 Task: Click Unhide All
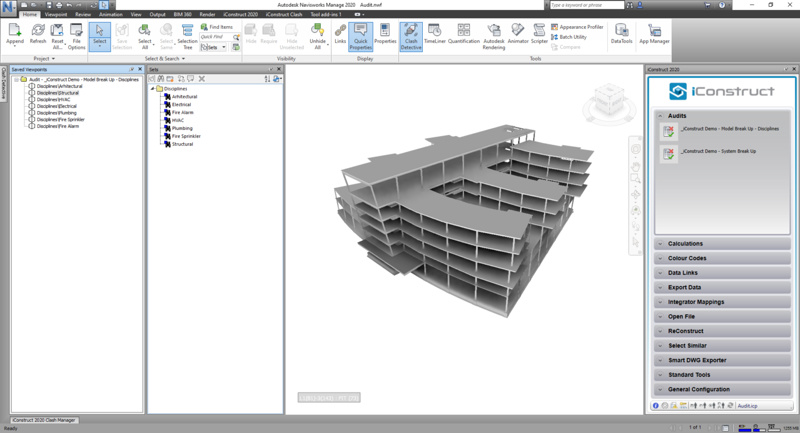coord(317,36)
